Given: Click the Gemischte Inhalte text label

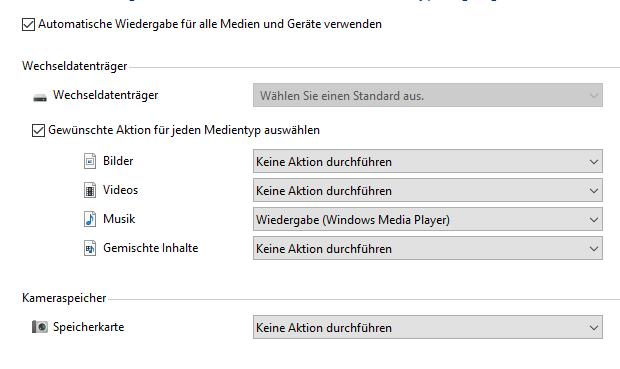Looking at the screenshot, I should coord(151,248).
